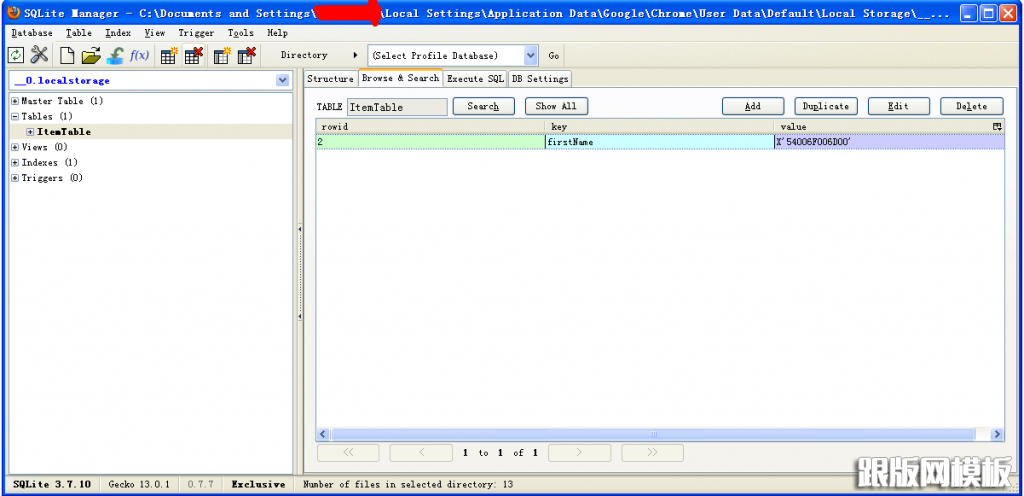Open the View menu
The width and height of the screenshot is (1024, 496).
click(155, 33)
